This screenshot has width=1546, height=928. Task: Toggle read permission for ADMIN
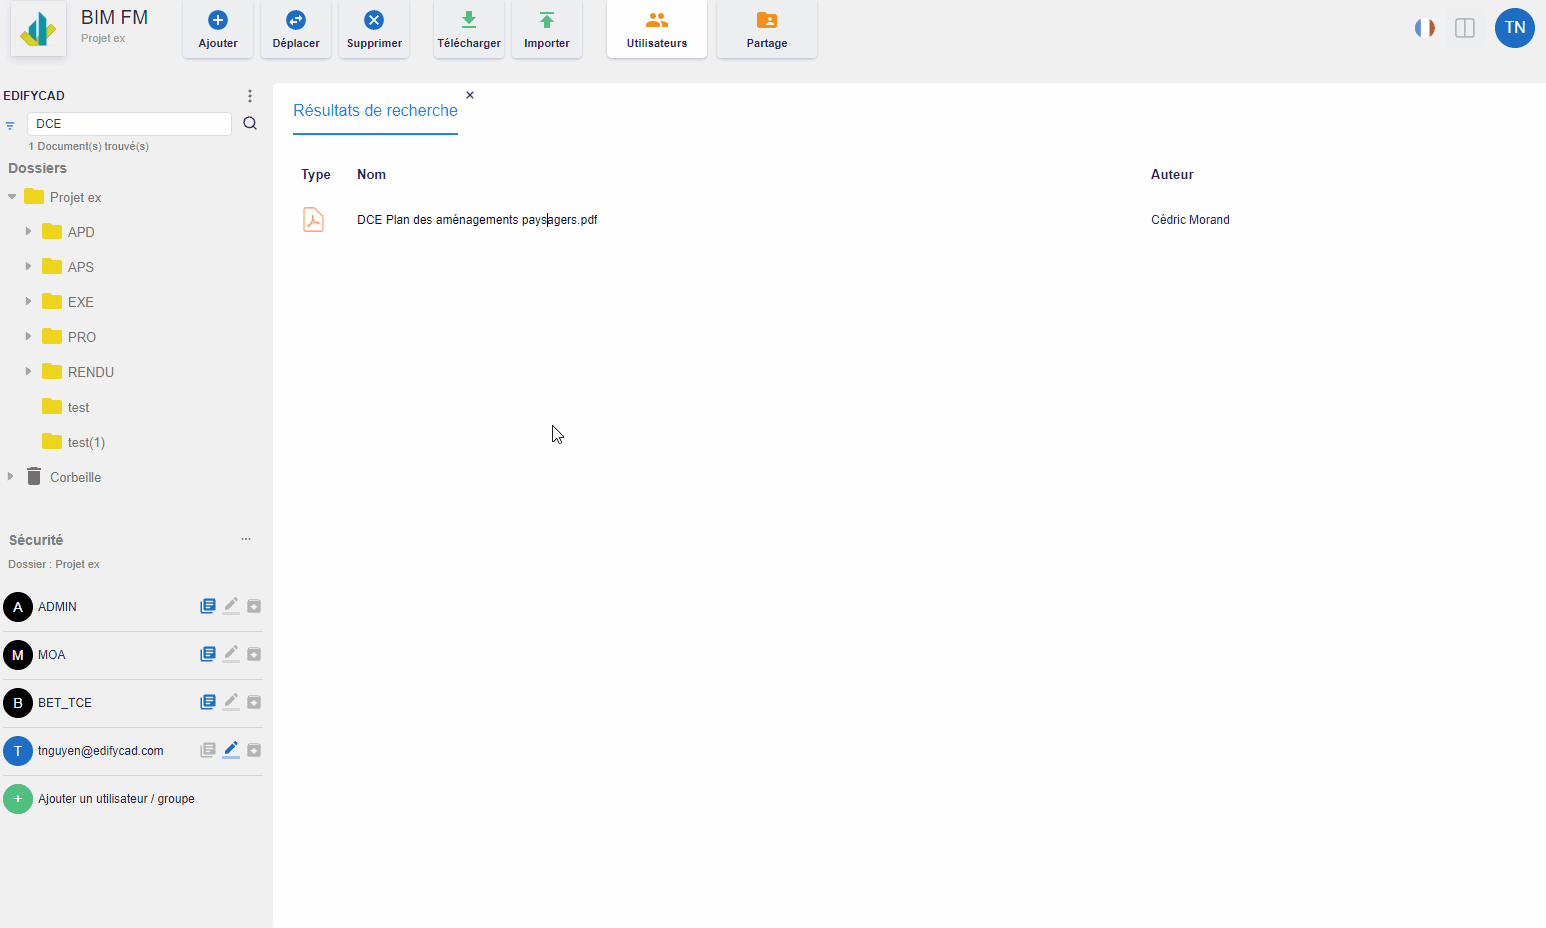tap(208, 606)
